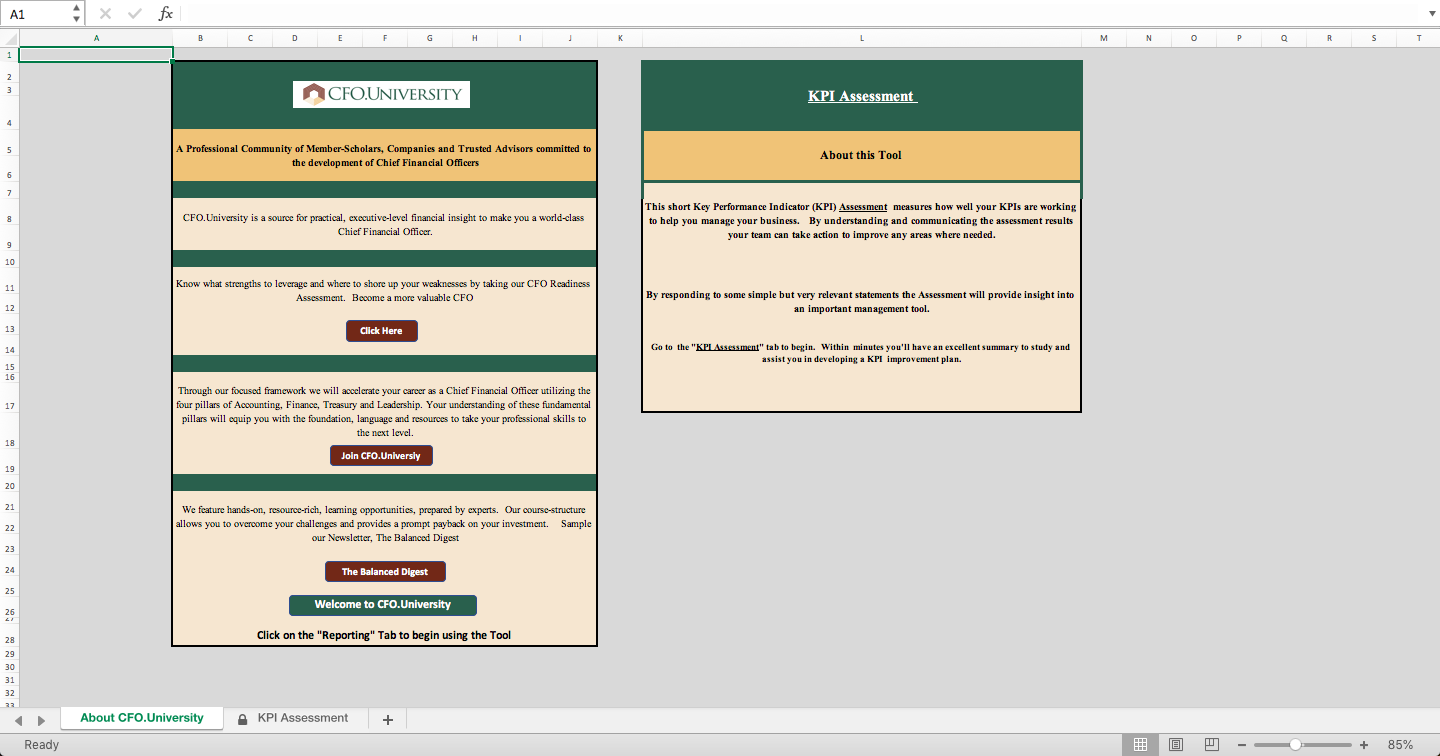Open The Balanced Digest button
The width and height of the screenshot is (1440, 756).
(385, 571)
